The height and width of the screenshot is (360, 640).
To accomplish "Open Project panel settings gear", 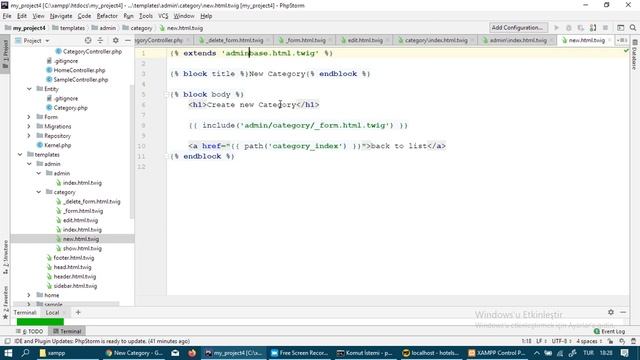I will 116,40.
